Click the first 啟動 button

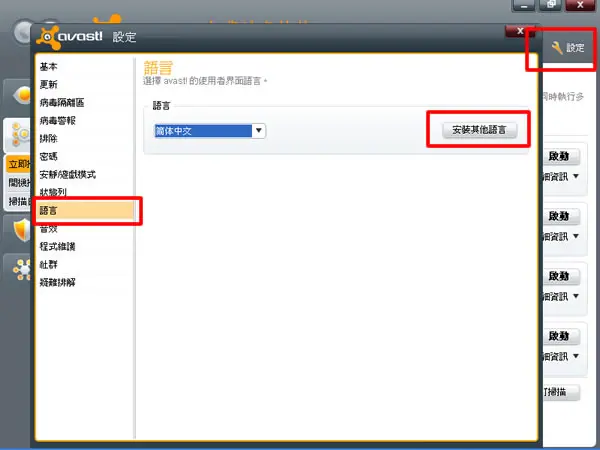[561, 156]
